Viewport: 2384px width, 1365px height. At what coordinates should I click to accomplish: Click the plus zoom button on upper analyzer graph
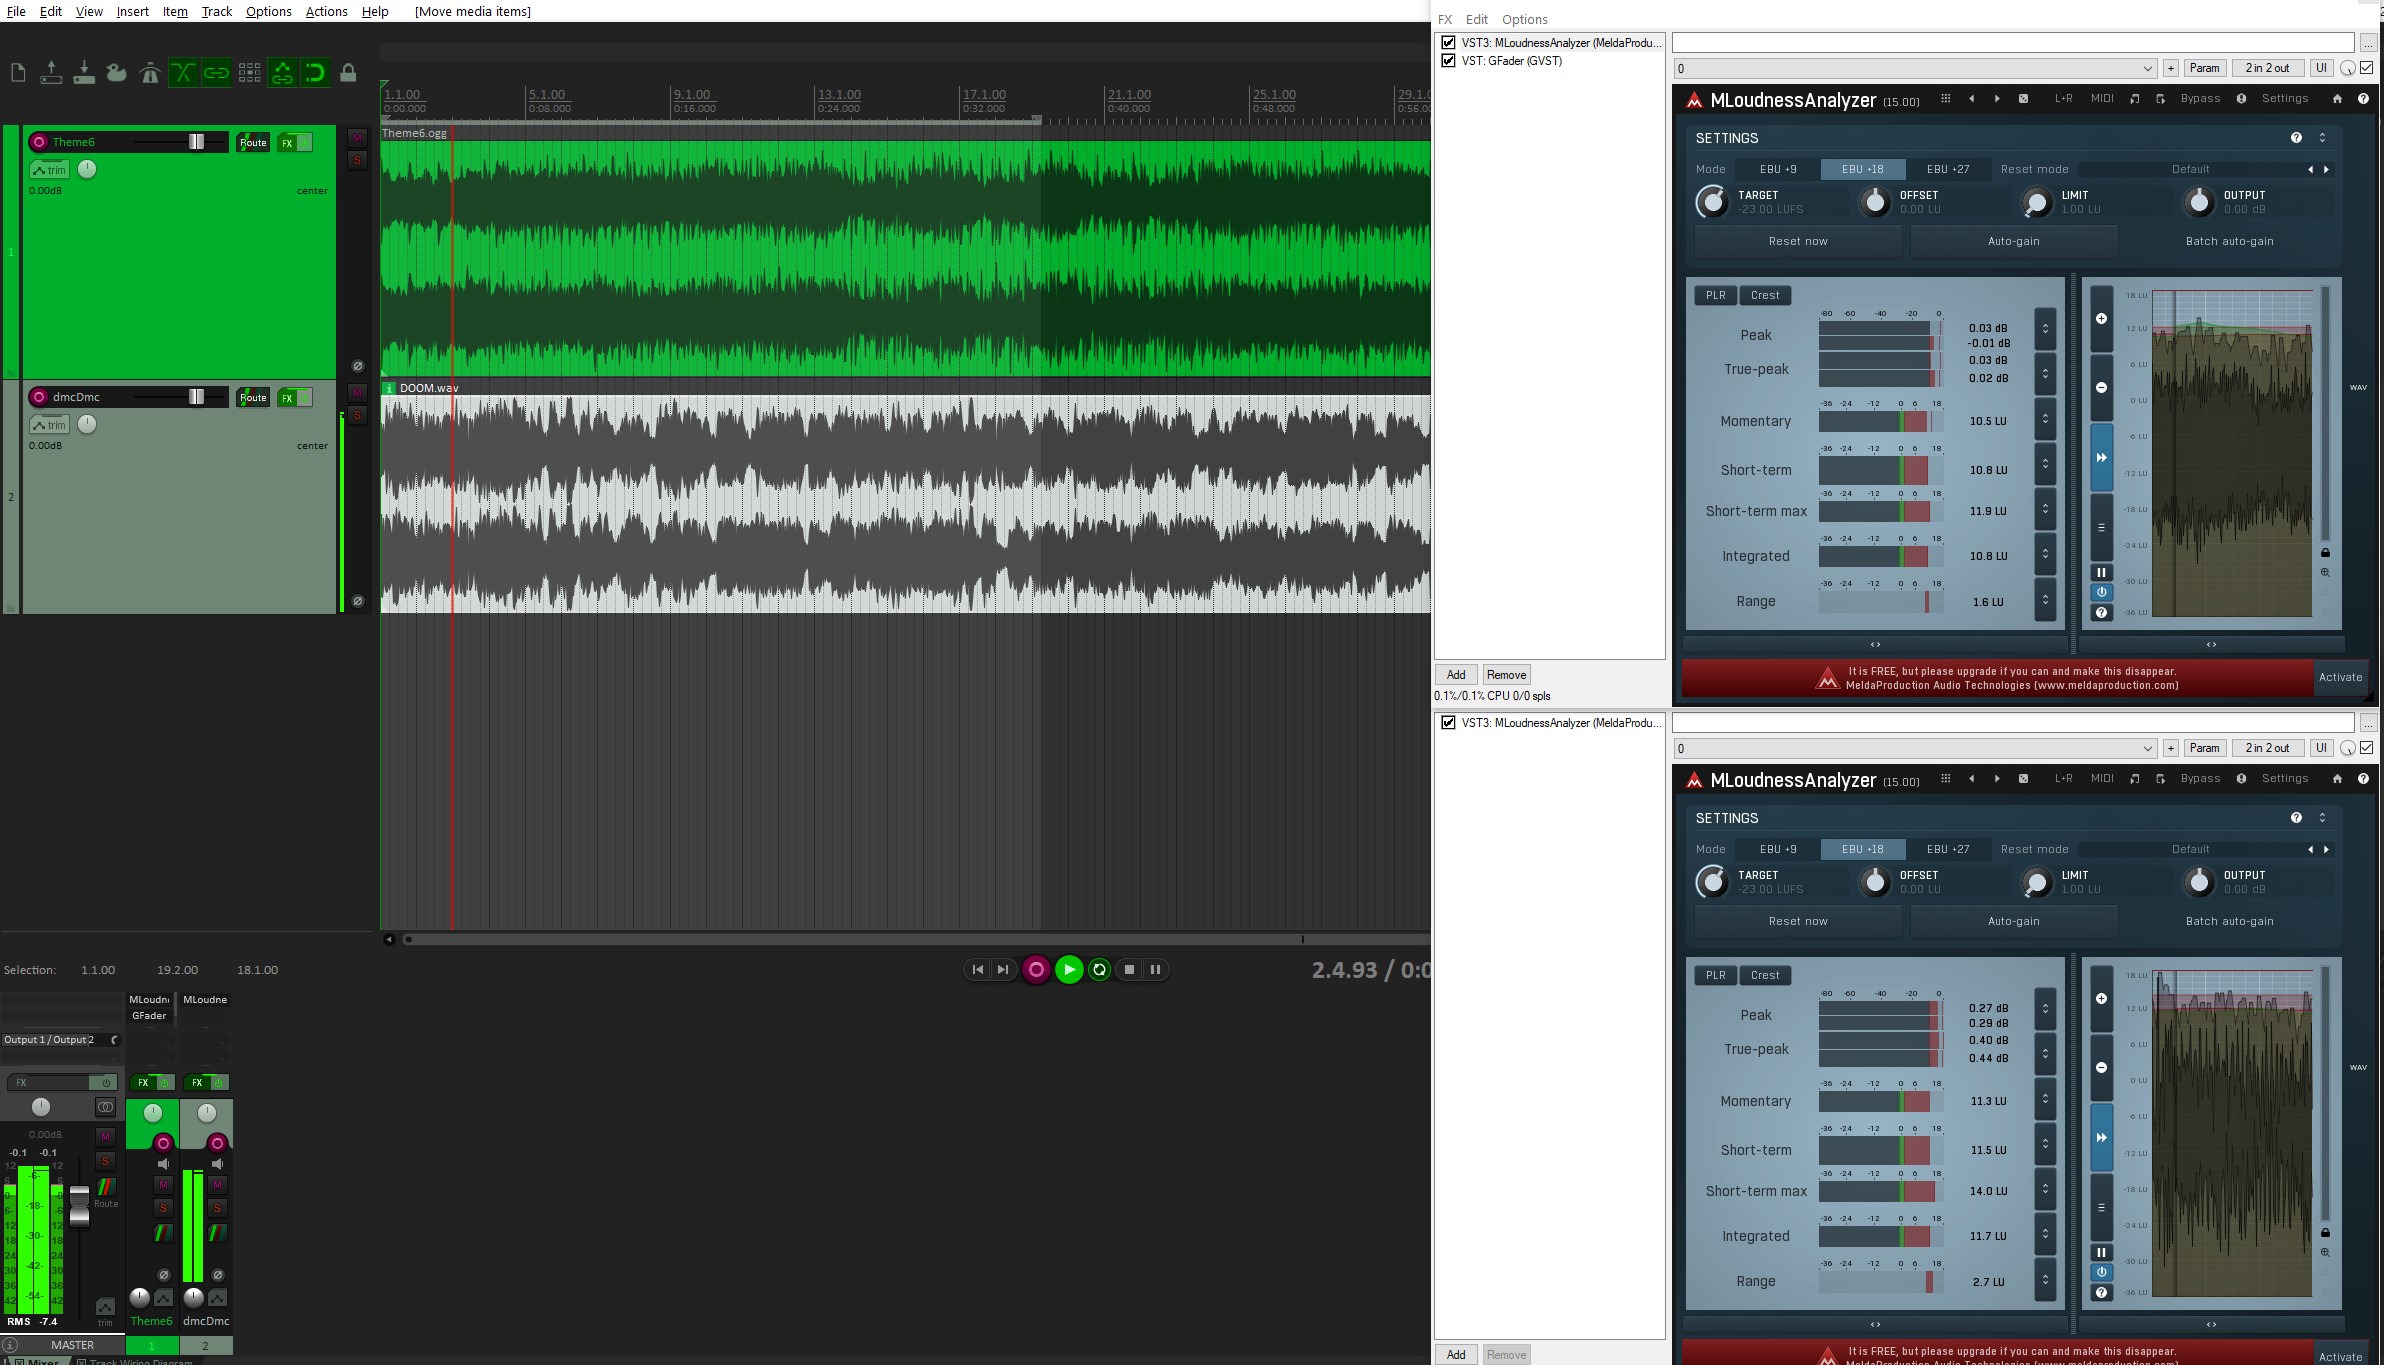pos(2101,318)
